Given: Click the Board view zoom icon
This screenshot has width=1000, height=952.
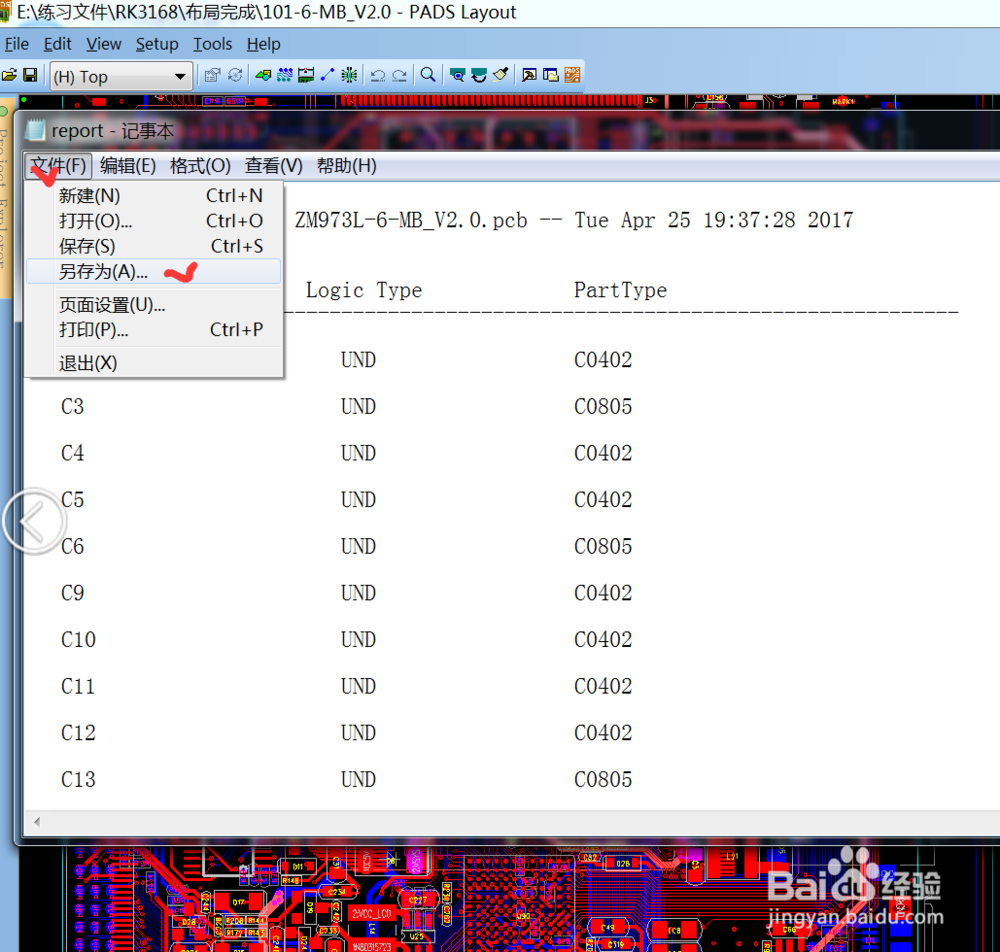Looking at the screenshot, I should tap(457, 76).
